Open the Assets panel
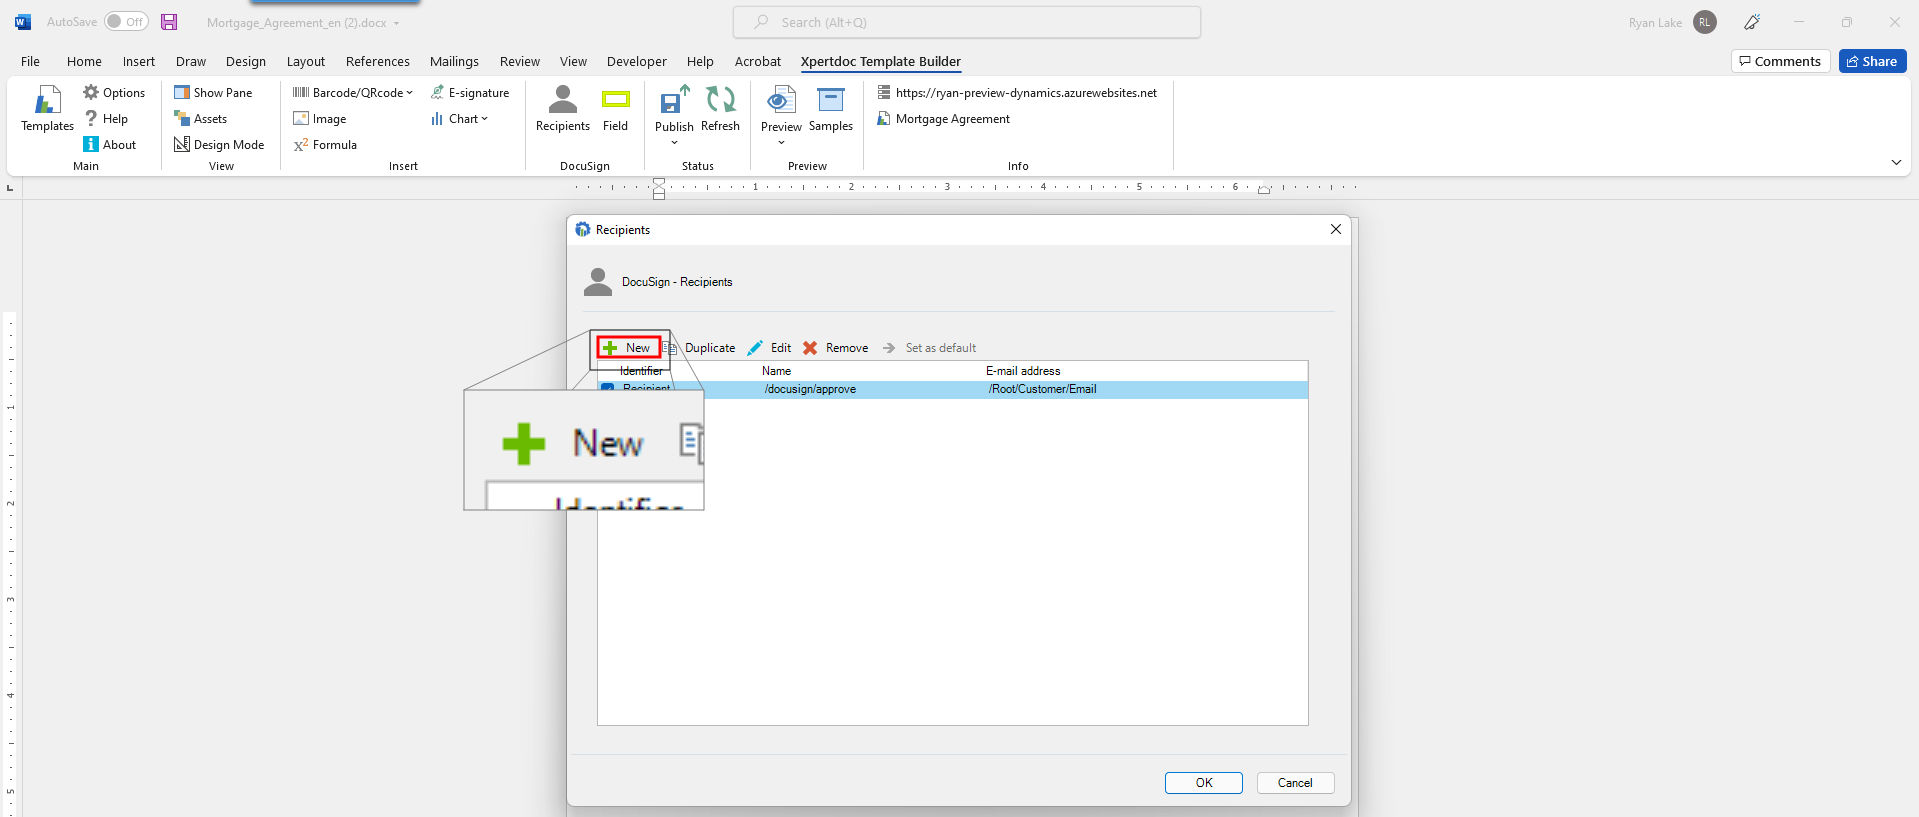 (x=200, y=118)
